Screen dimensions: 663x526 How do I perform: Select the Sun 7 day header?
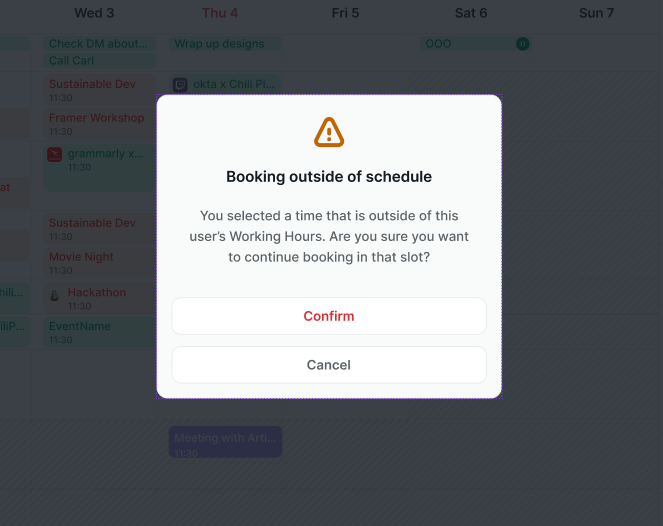[597, 13]
